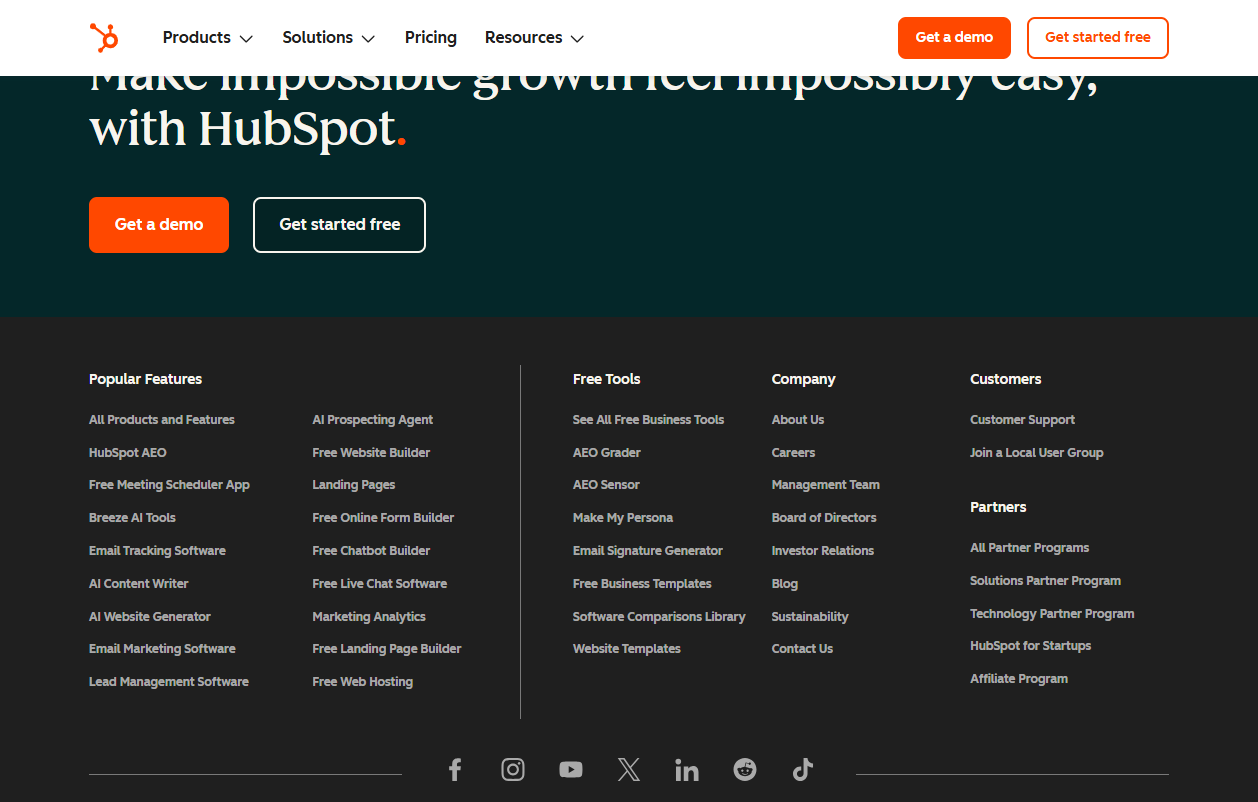Open the Management Team link
The height and width of the screenshot is (802, 1258).
tap(826, 485)
